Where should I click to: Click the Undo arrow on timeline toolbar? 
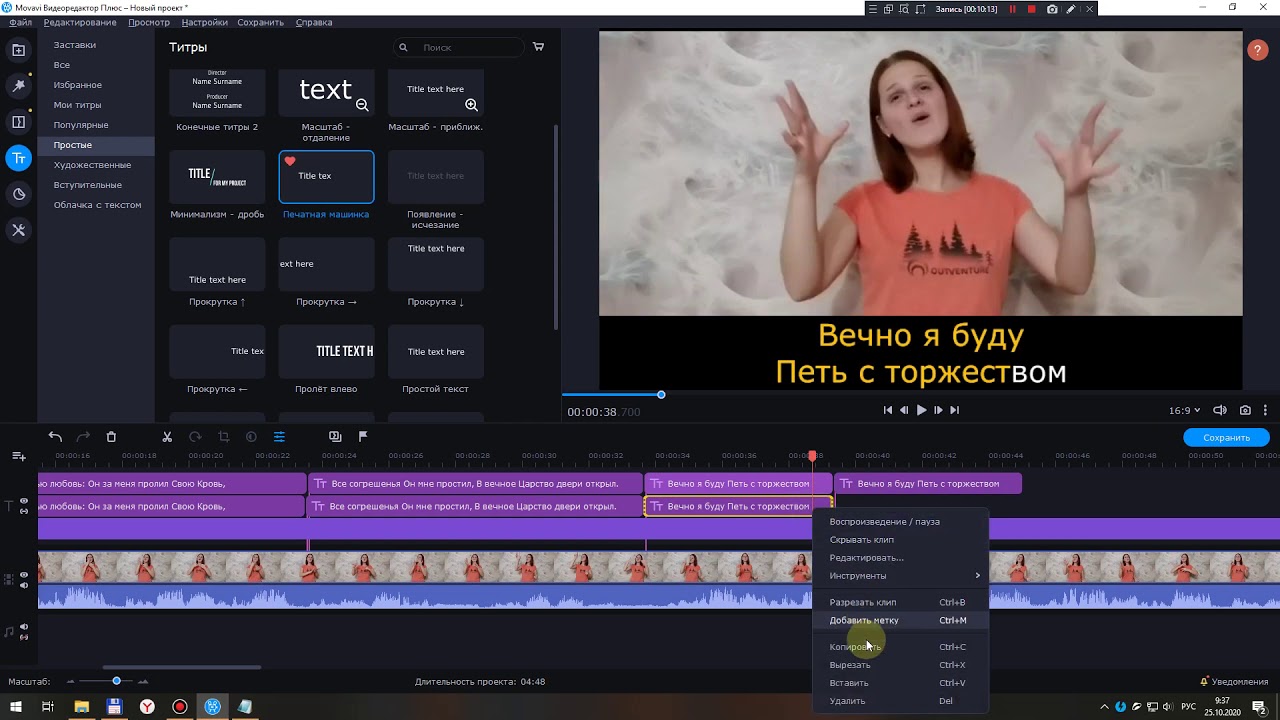(x=55, y=437)
